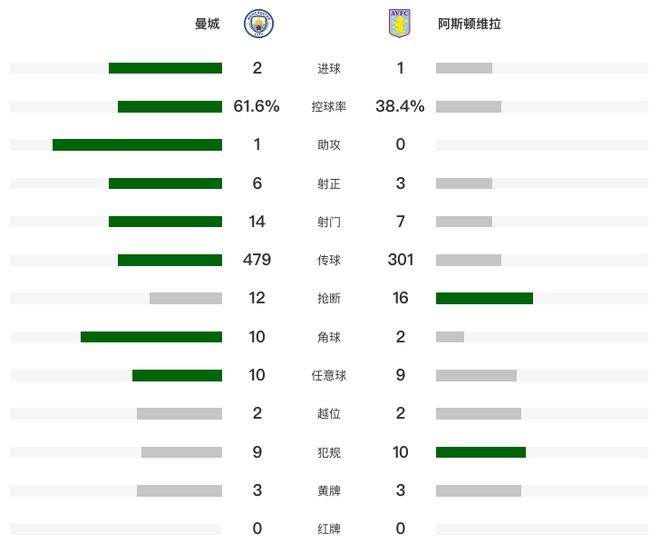Viewport: 660px width, 554px height.
Task: Click Manchester City's green 角球 bar
Action: tap(151, 337)
